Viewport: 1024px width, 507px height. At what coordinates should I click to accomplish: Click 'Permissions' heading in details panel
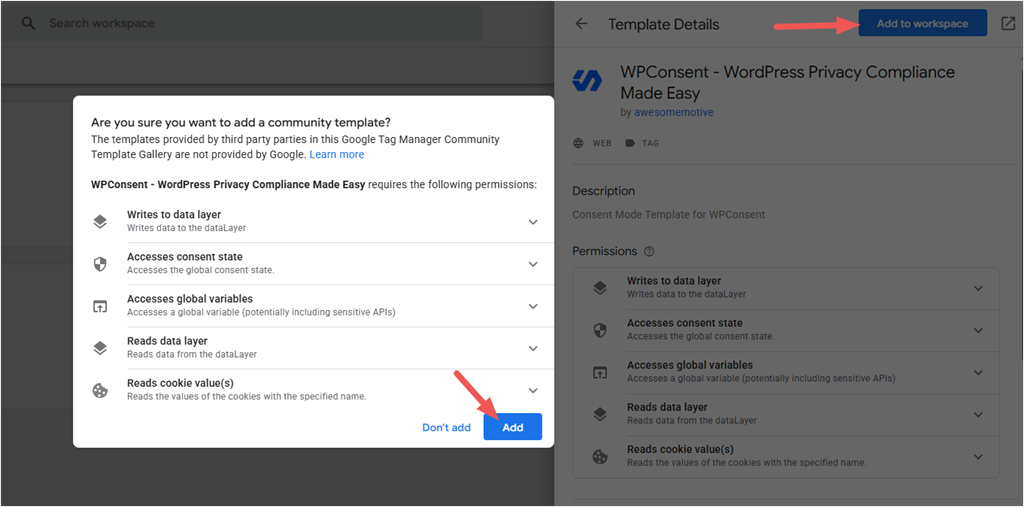604,252
